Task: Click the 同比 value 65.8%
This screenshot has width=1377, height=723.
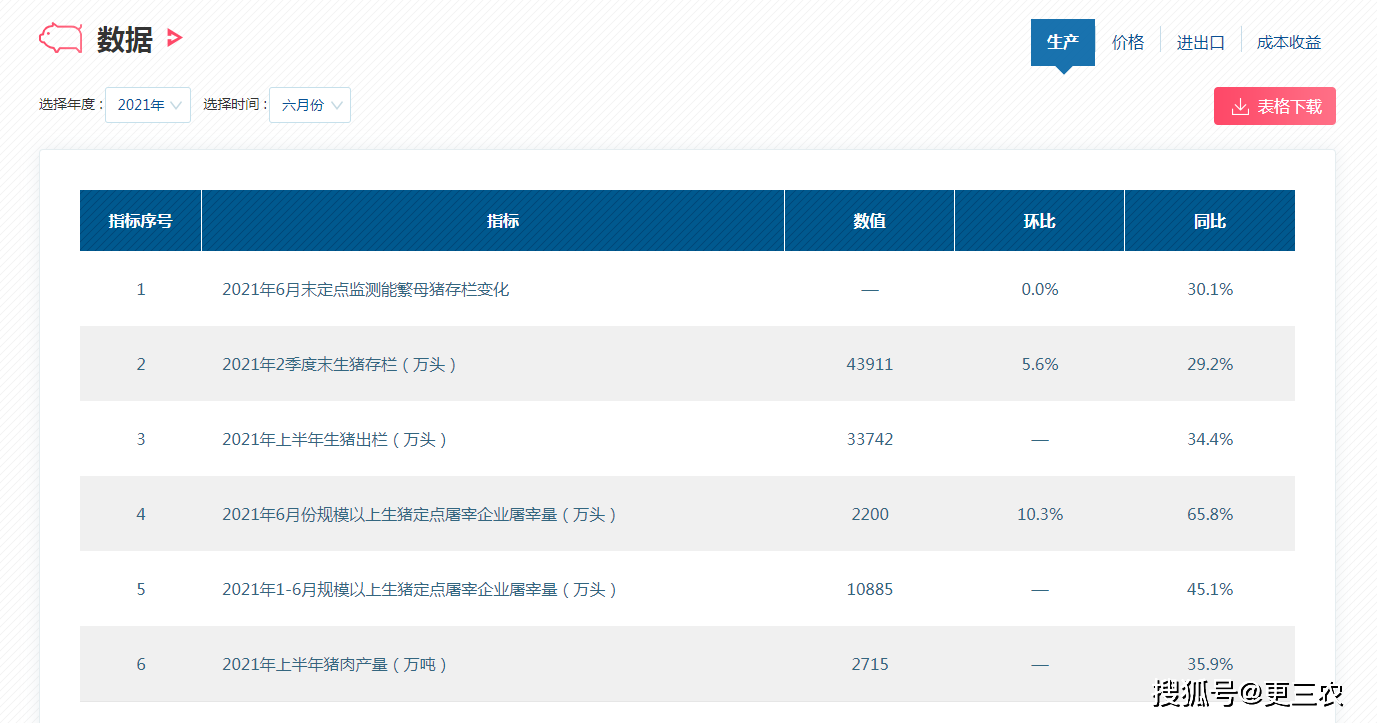Action: pos(1210,514)
